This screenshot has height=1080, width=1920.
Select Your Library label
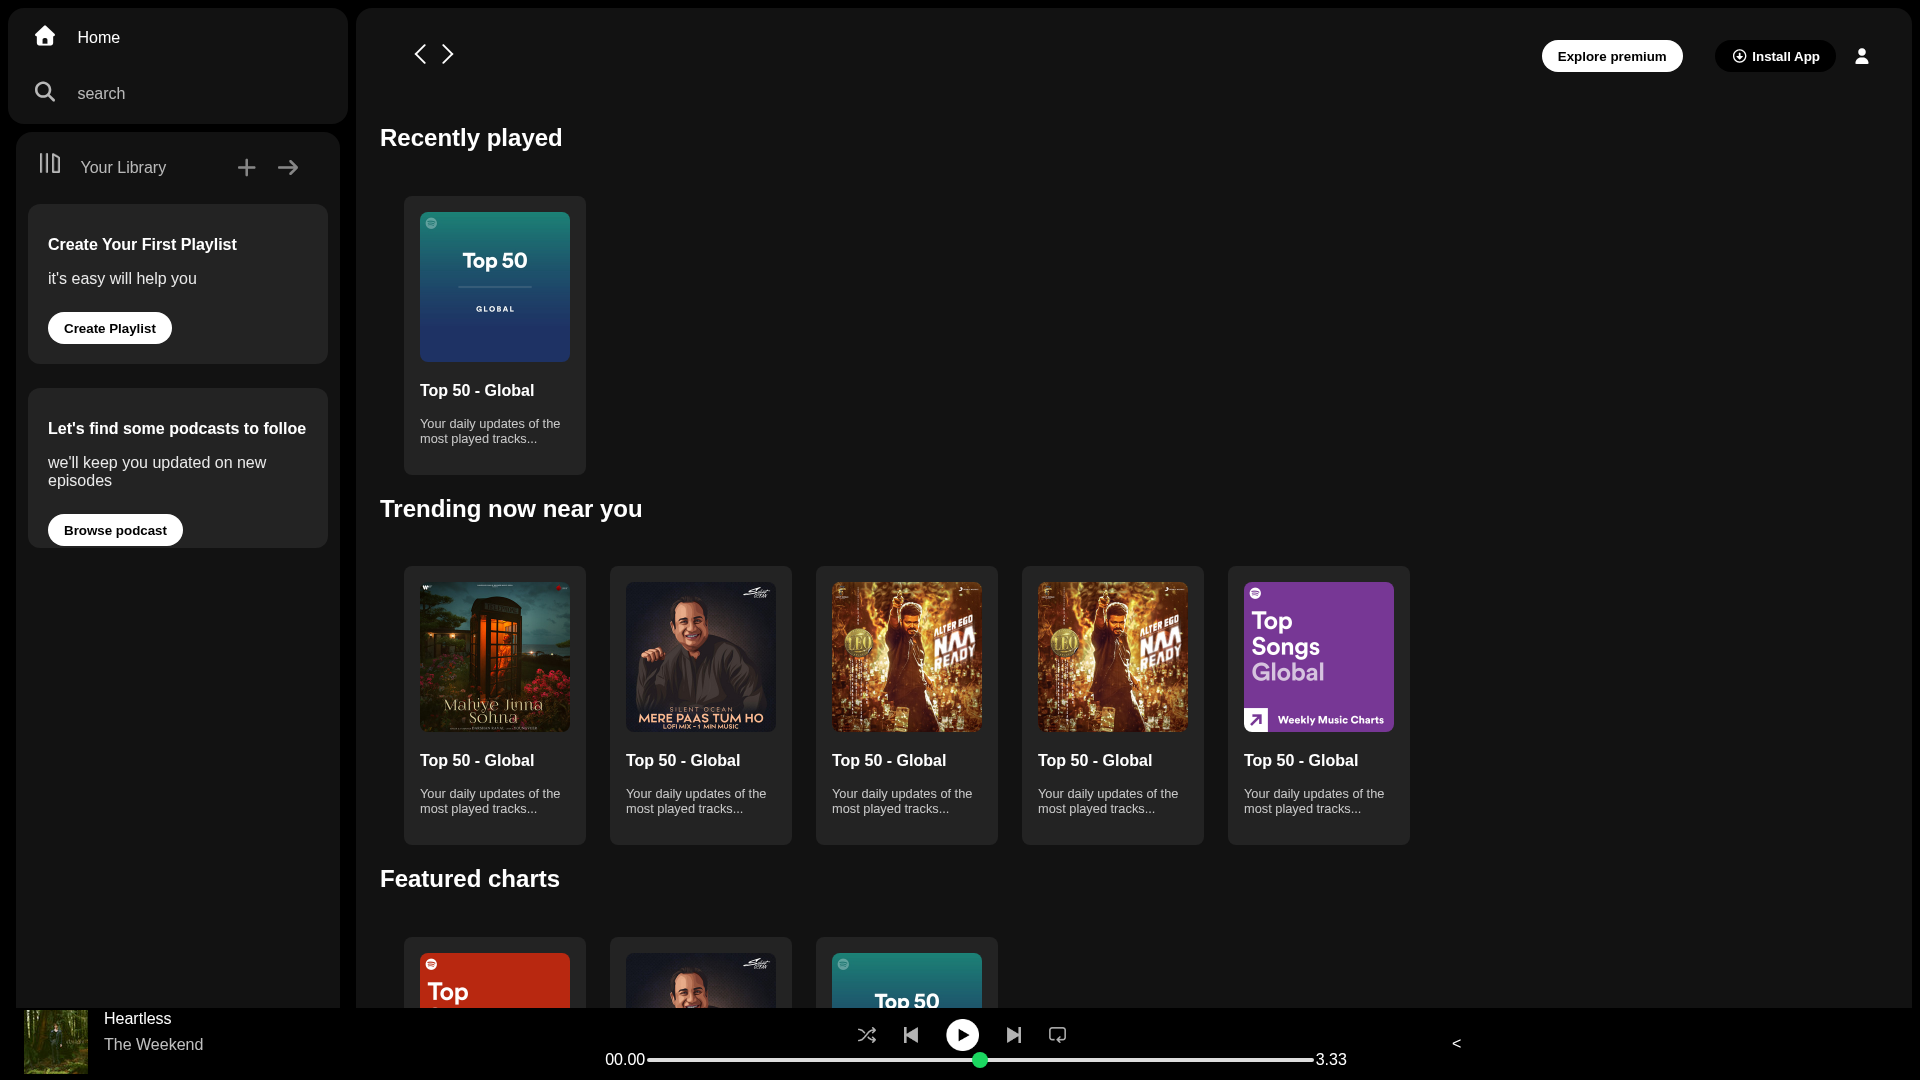[123, 167]
